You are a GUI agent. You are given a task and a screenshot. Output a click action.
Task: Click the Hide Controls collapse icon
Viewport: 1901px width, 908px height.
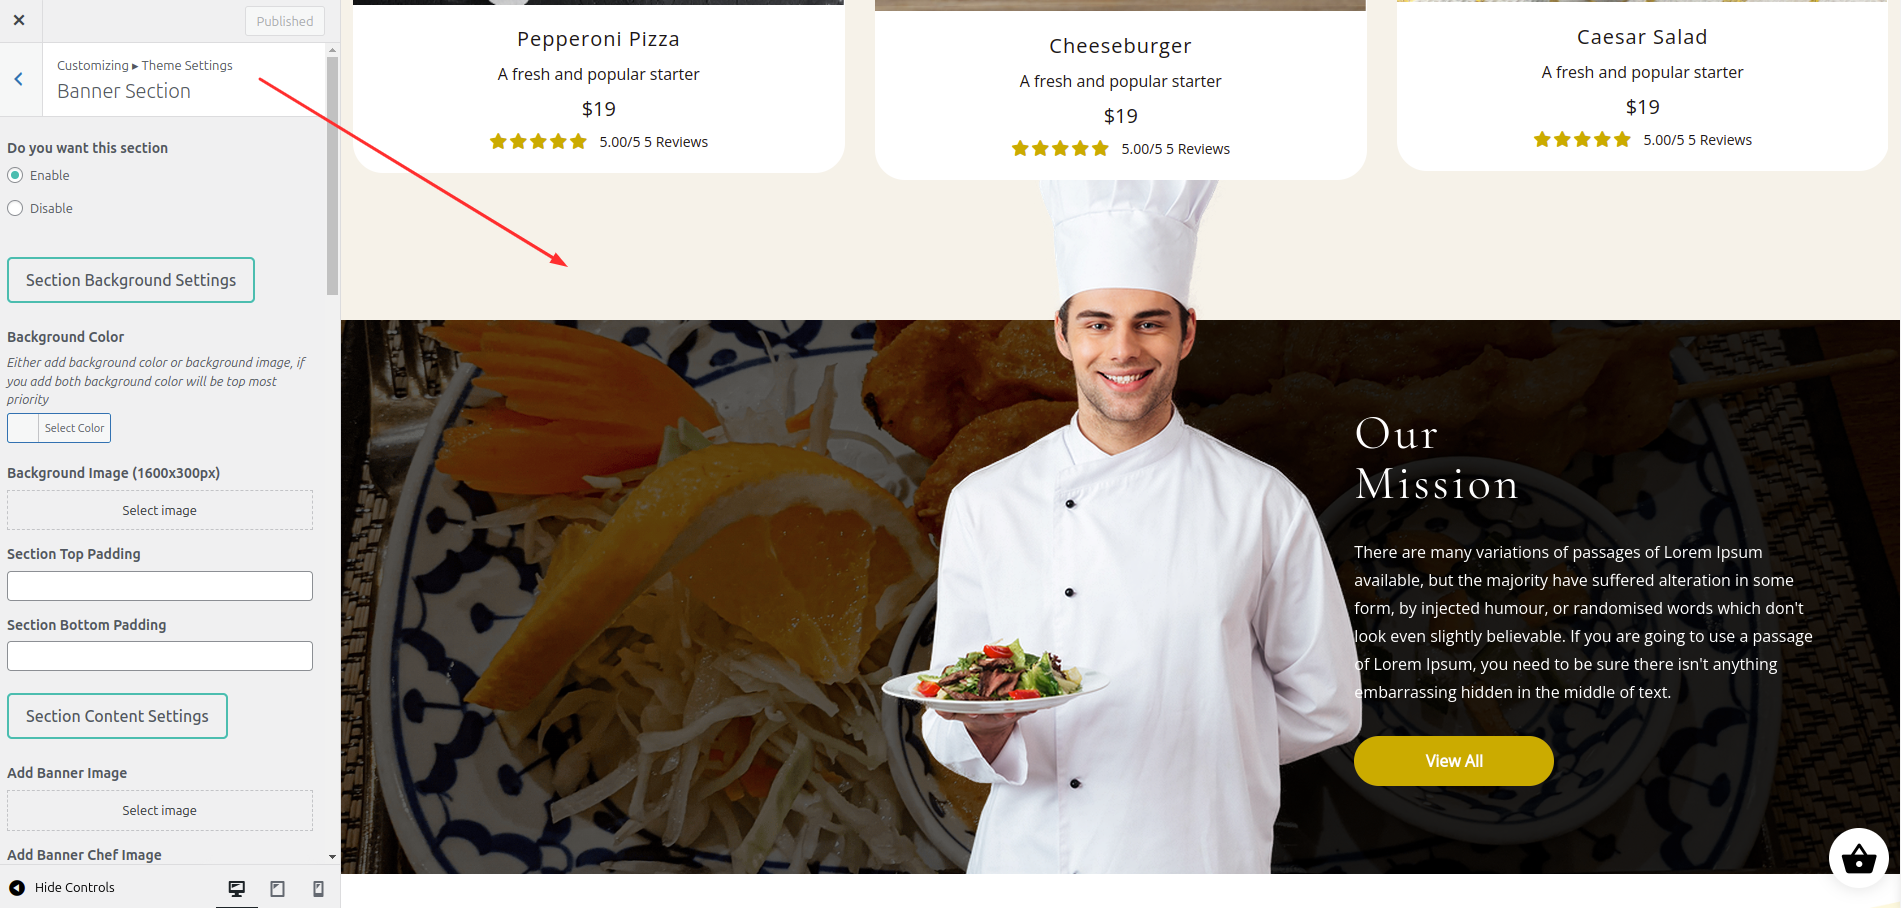click(x=17, y=887)
